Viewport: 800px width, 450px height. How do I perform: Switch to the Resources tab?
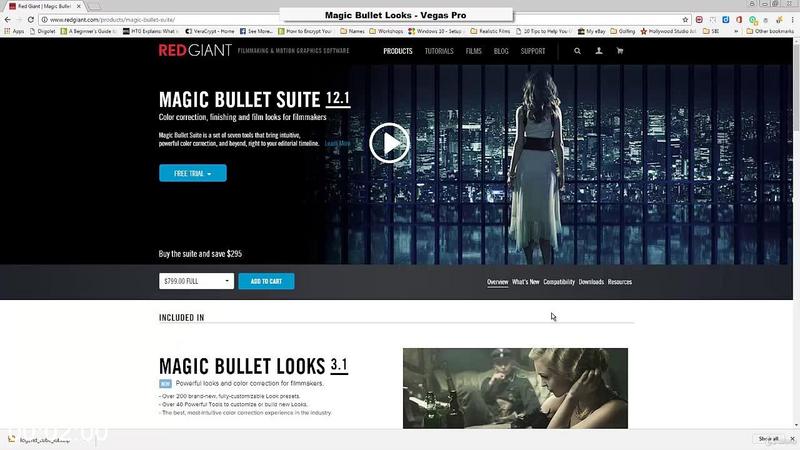(619, 282)
